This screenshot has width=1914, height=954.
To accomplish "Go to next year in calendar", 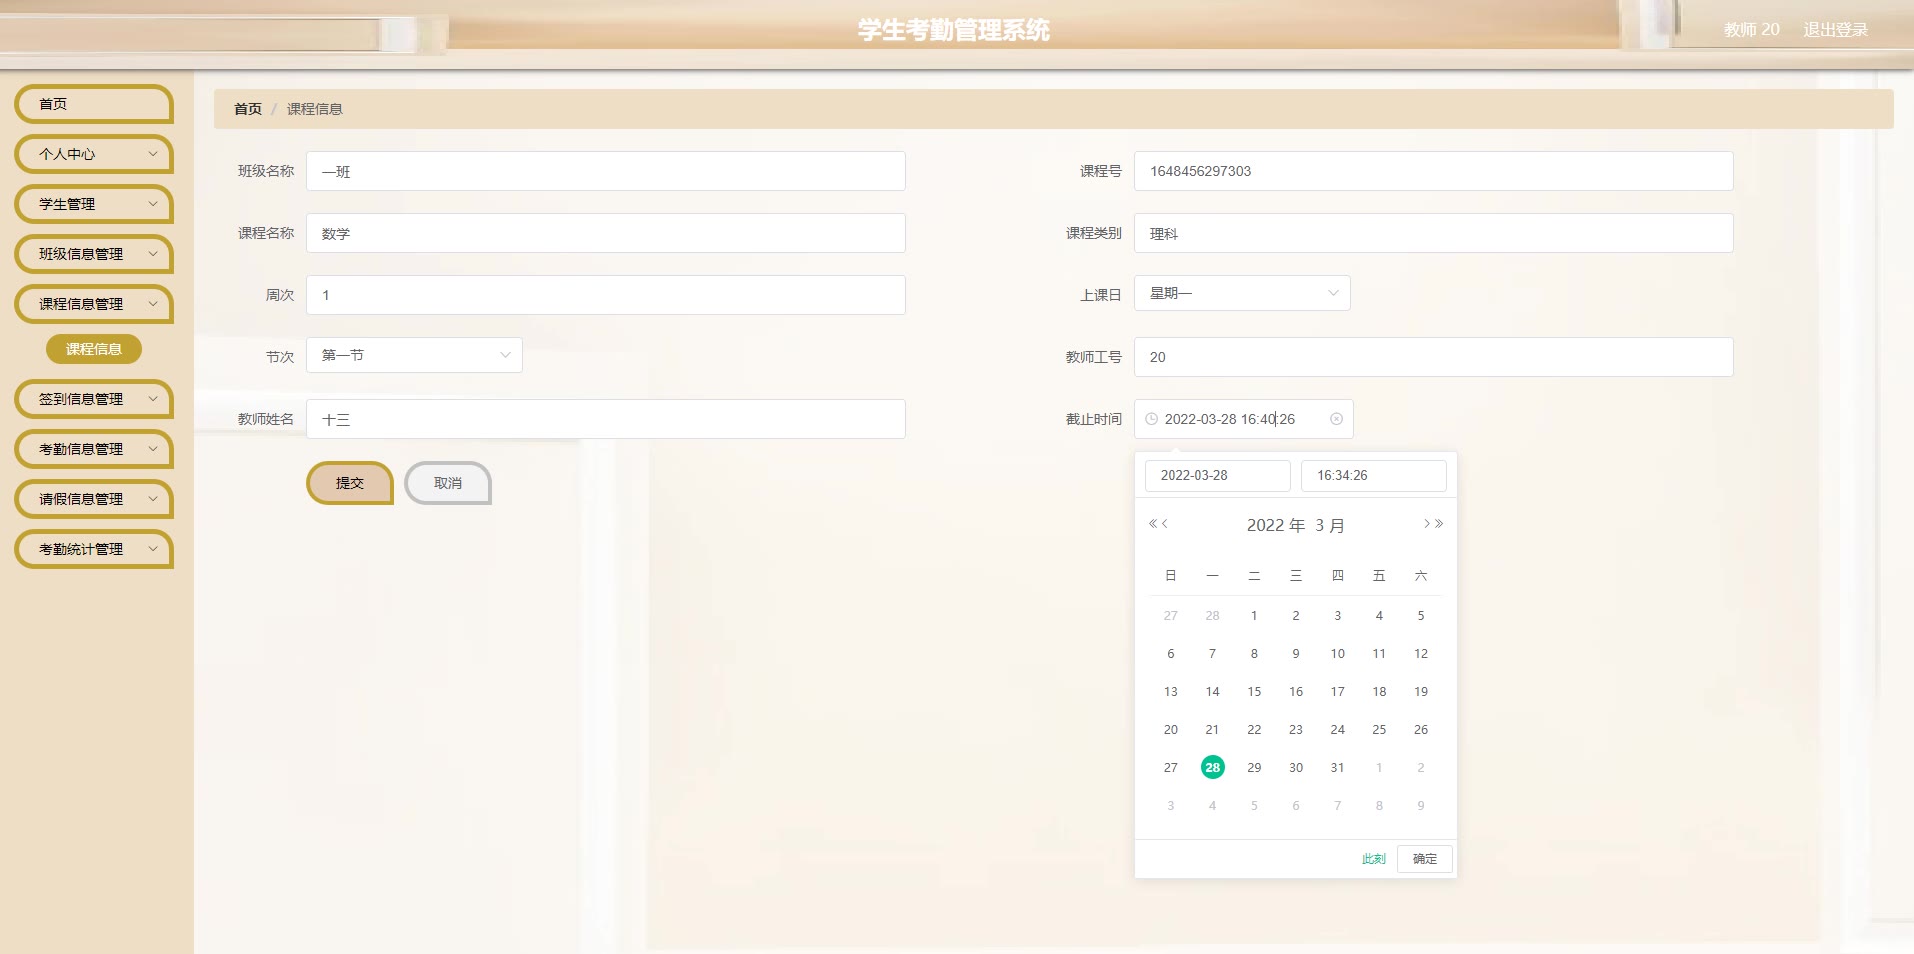I will pyautogui.click(x=1439, y=524).
